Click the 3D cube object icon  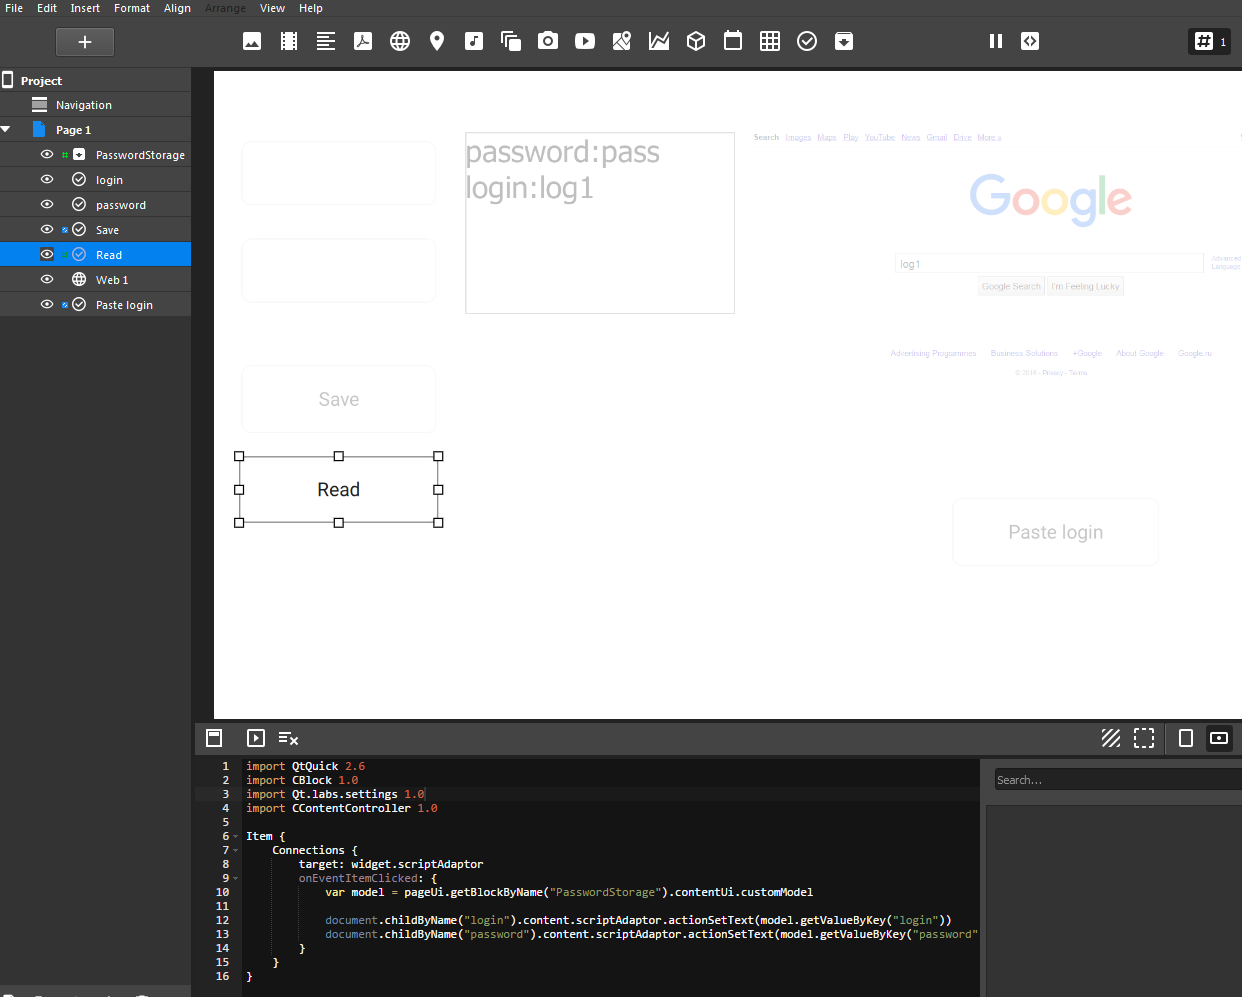point(696,41)
